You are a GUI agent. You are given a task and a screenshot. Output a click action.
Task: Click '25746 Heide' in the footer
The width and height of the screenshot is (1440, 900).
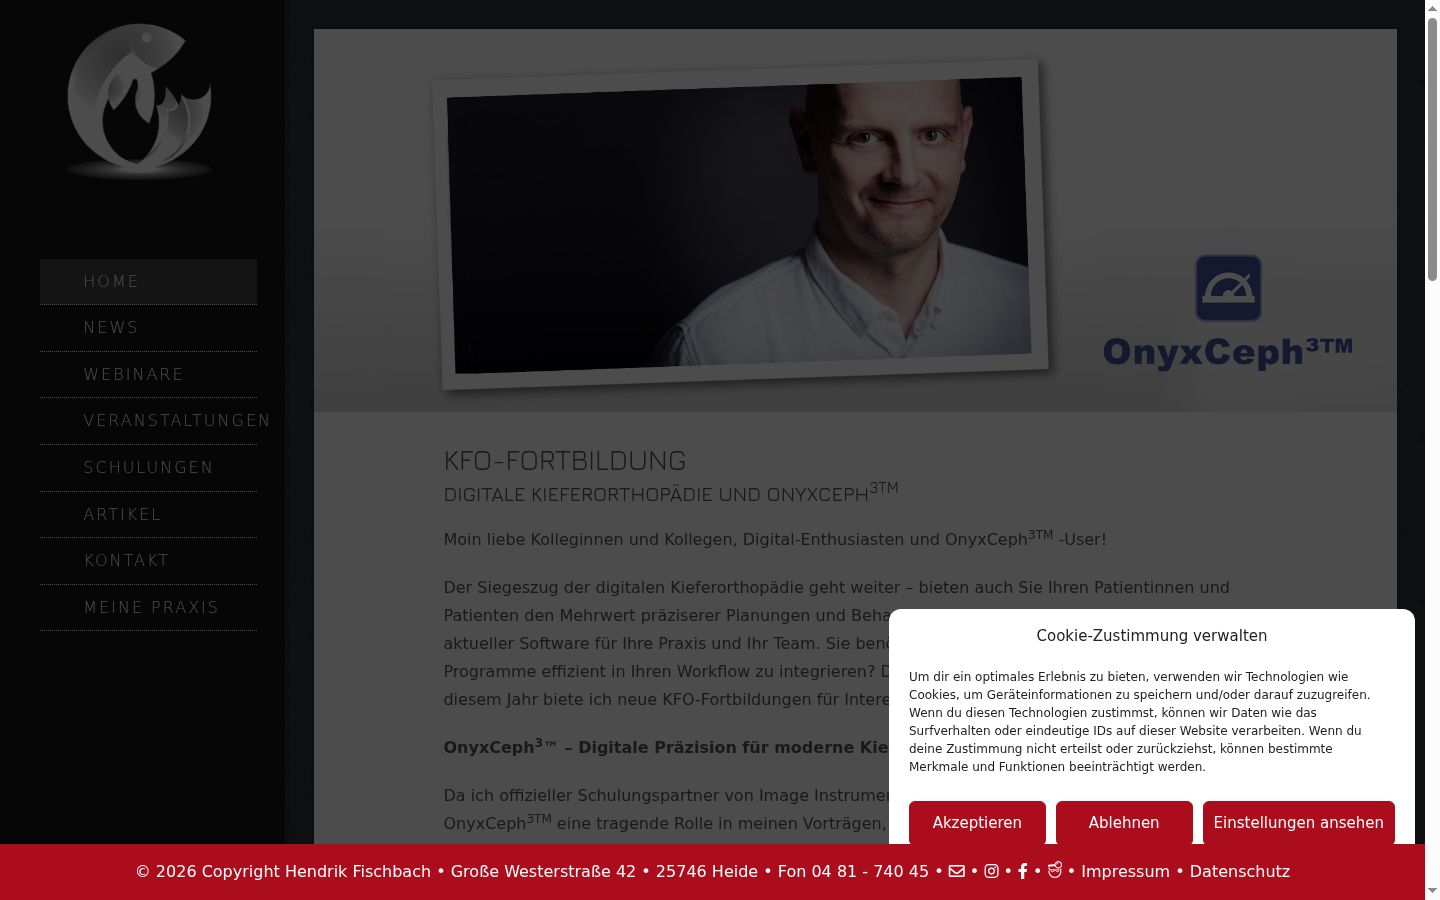pos(707,871)
